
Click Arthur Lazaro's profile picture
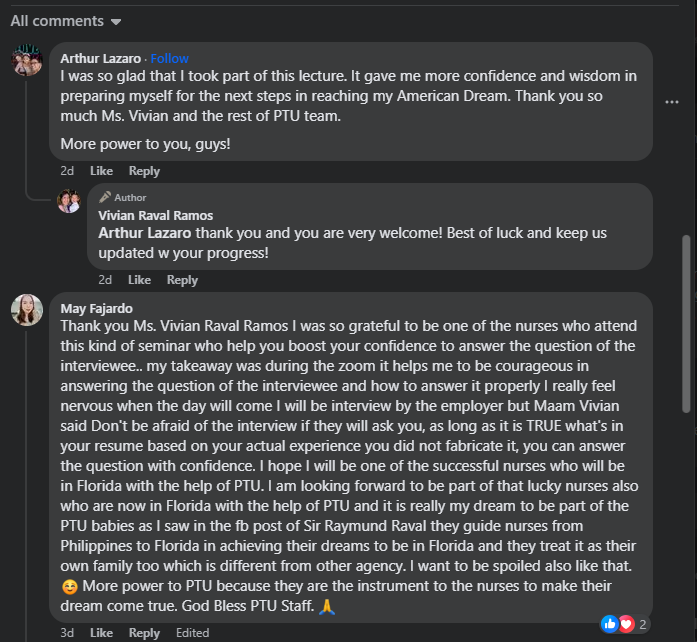point(27,60)
